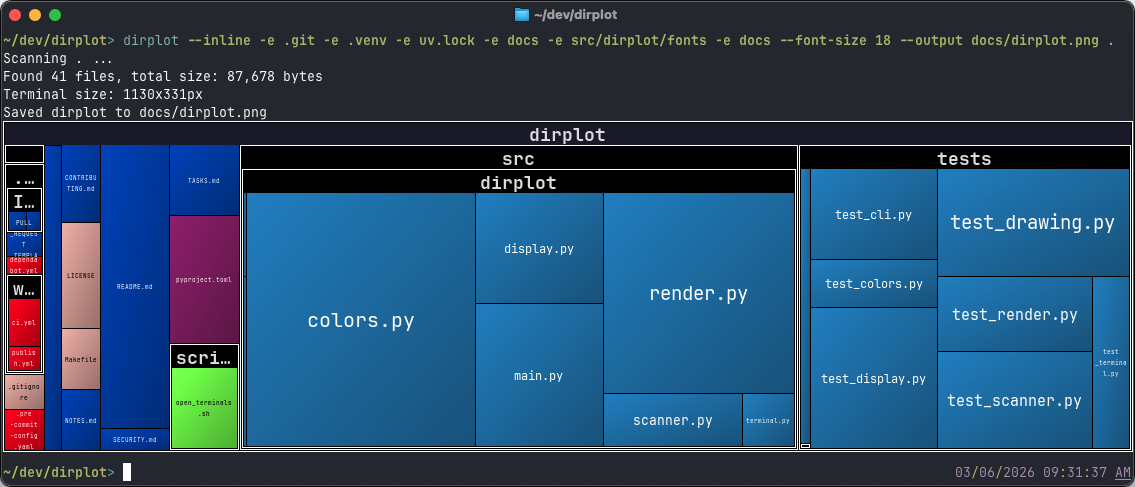This screenshot has height=487, width=1135.
Task: Select the pink Makefile tile
Action: click(x=81, y=360)
